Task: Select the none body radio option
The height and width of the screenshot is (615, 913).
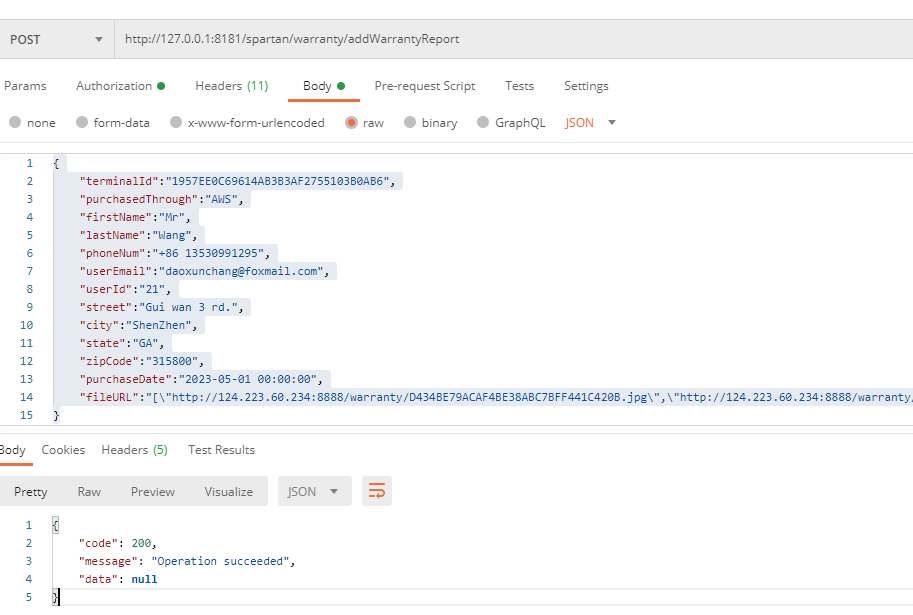Action: click(15, 123)
